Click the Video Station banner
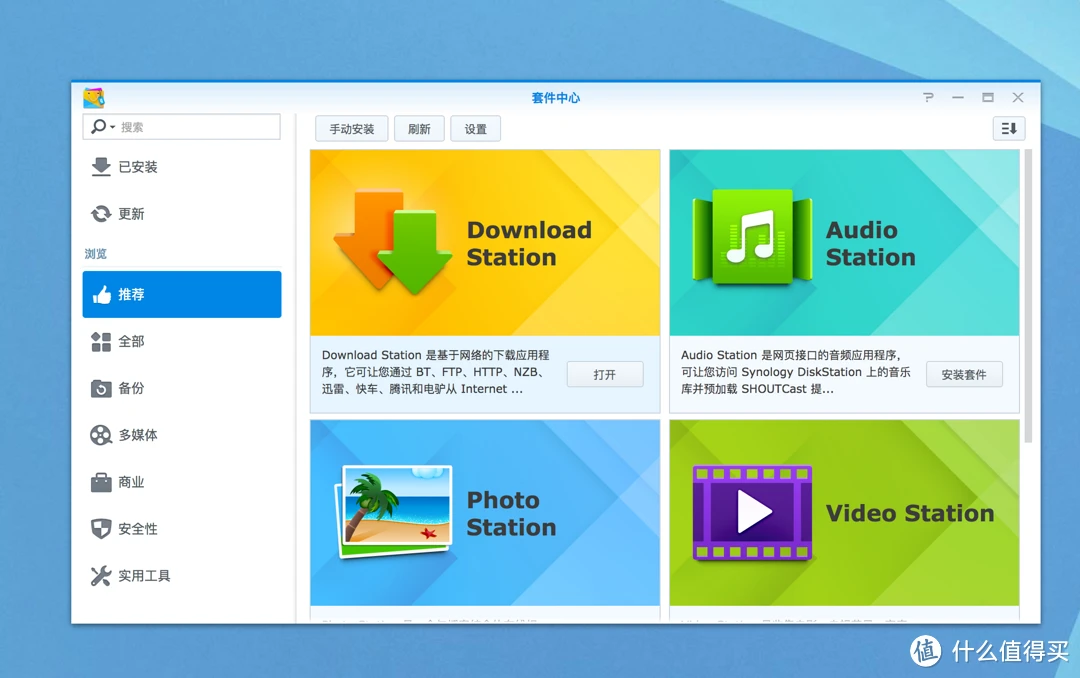 click(x=844, y=513)
